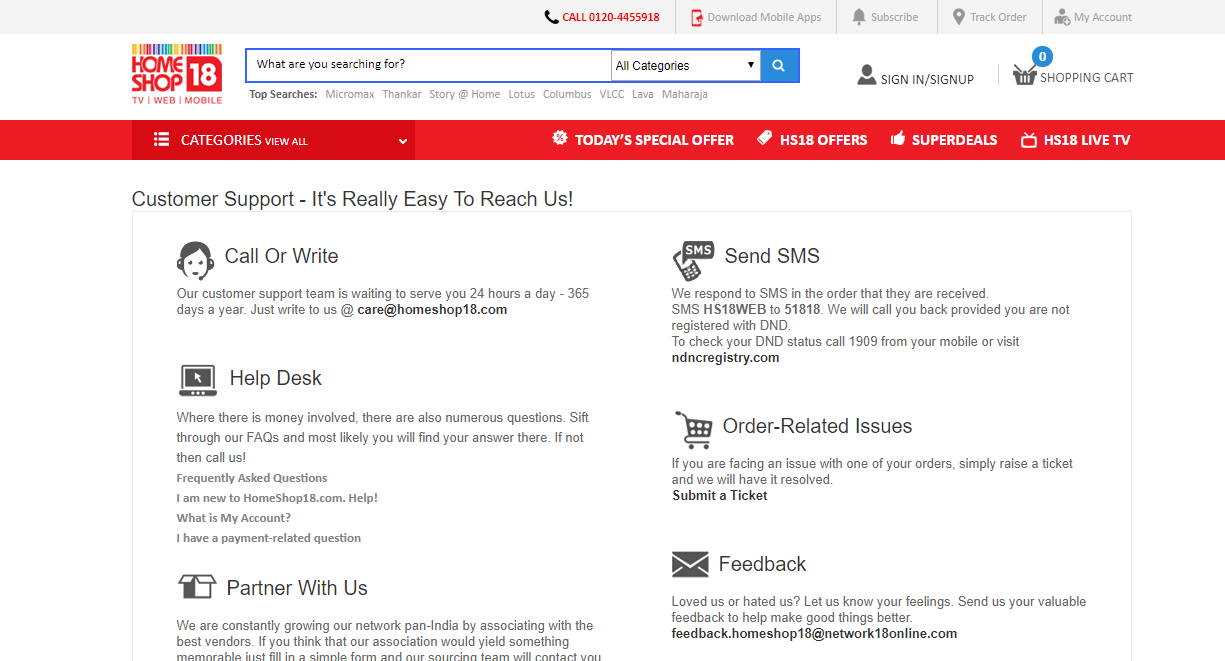This screenshot has height=661, width=1225.
Task: Select top search Lava
Action: coord(643,94)
